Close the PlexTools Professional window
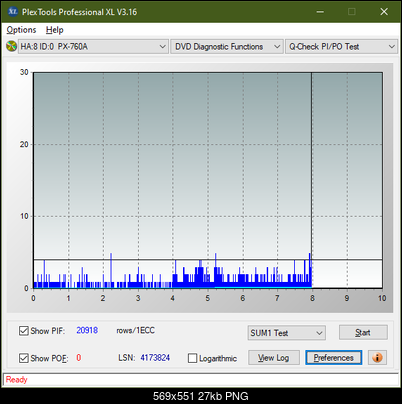 [384, 12]
